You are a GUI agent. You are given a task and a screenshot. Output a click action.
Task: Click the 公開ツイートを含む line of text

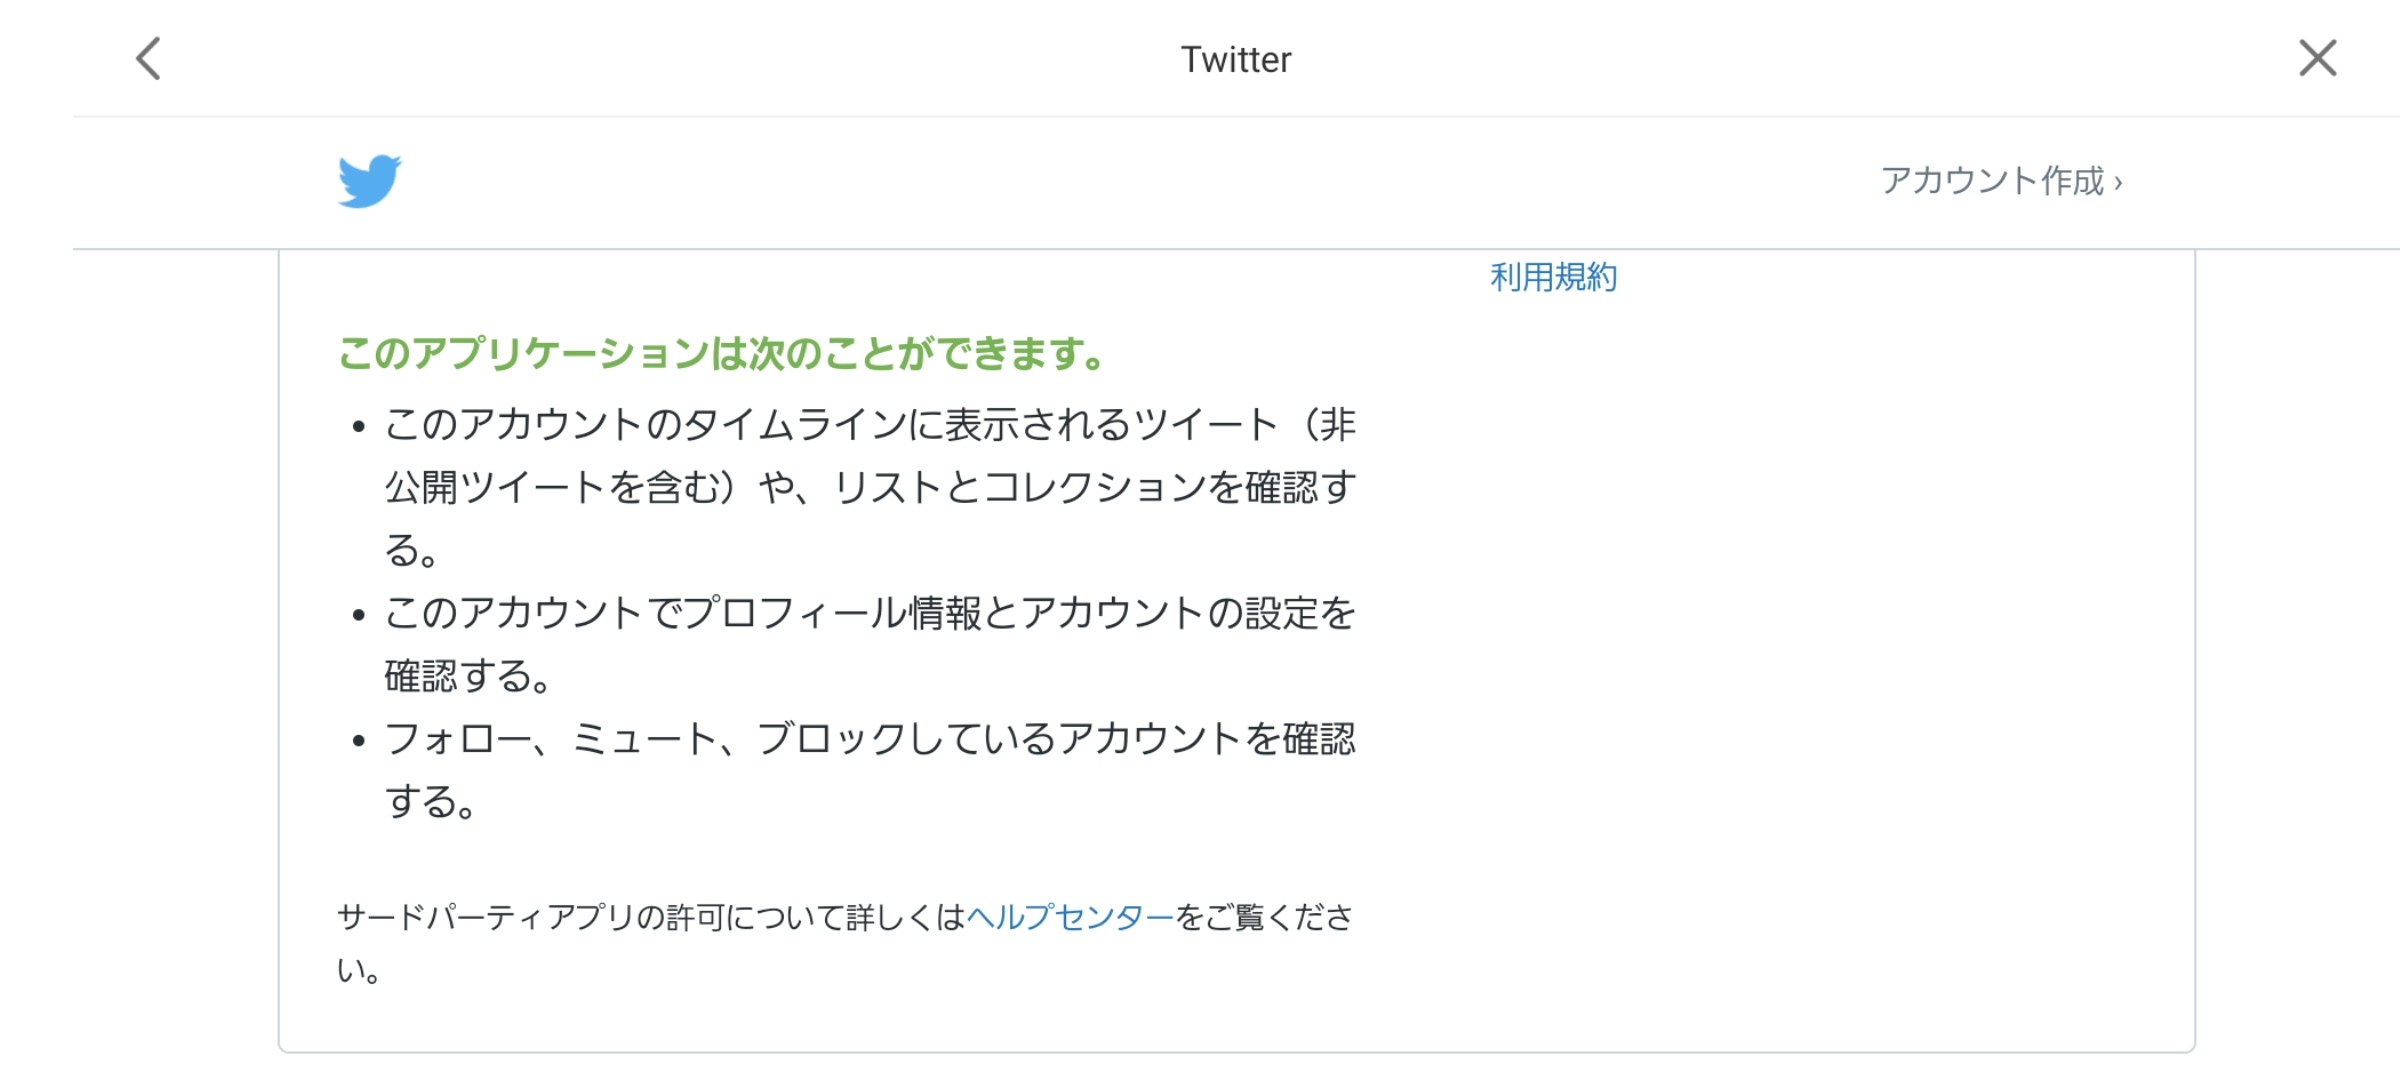870,487
